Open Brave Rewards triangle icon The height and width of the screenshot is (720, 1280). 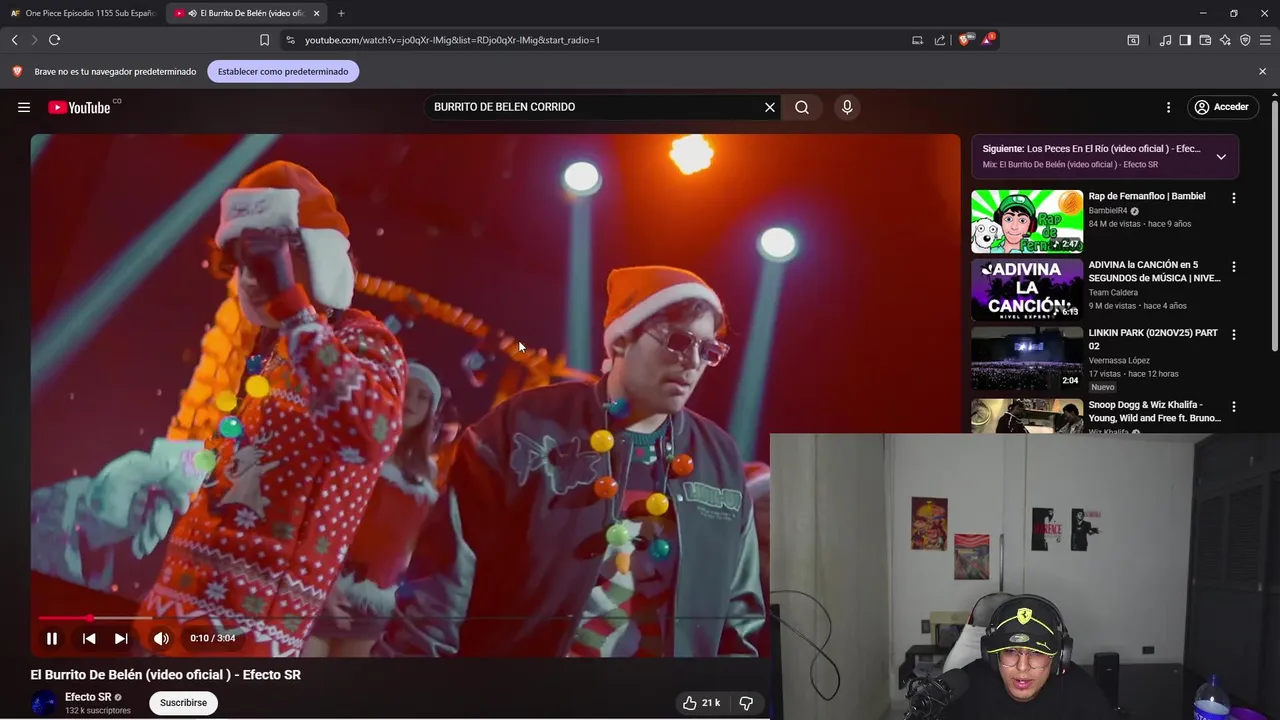[x=988, y=40]
